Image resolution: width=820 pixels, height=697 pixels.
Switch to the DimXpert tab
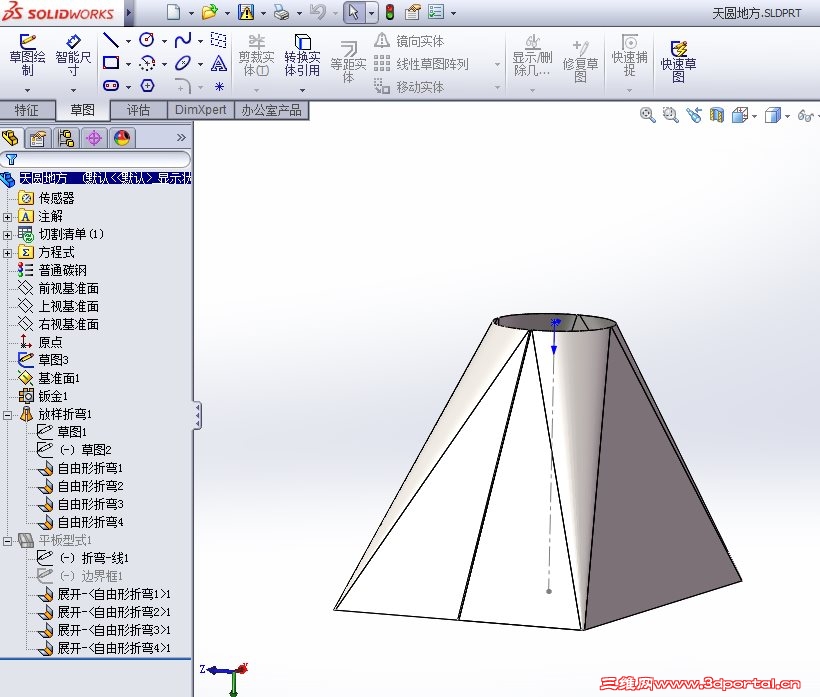pyautogui.click(x=200, y=110)
